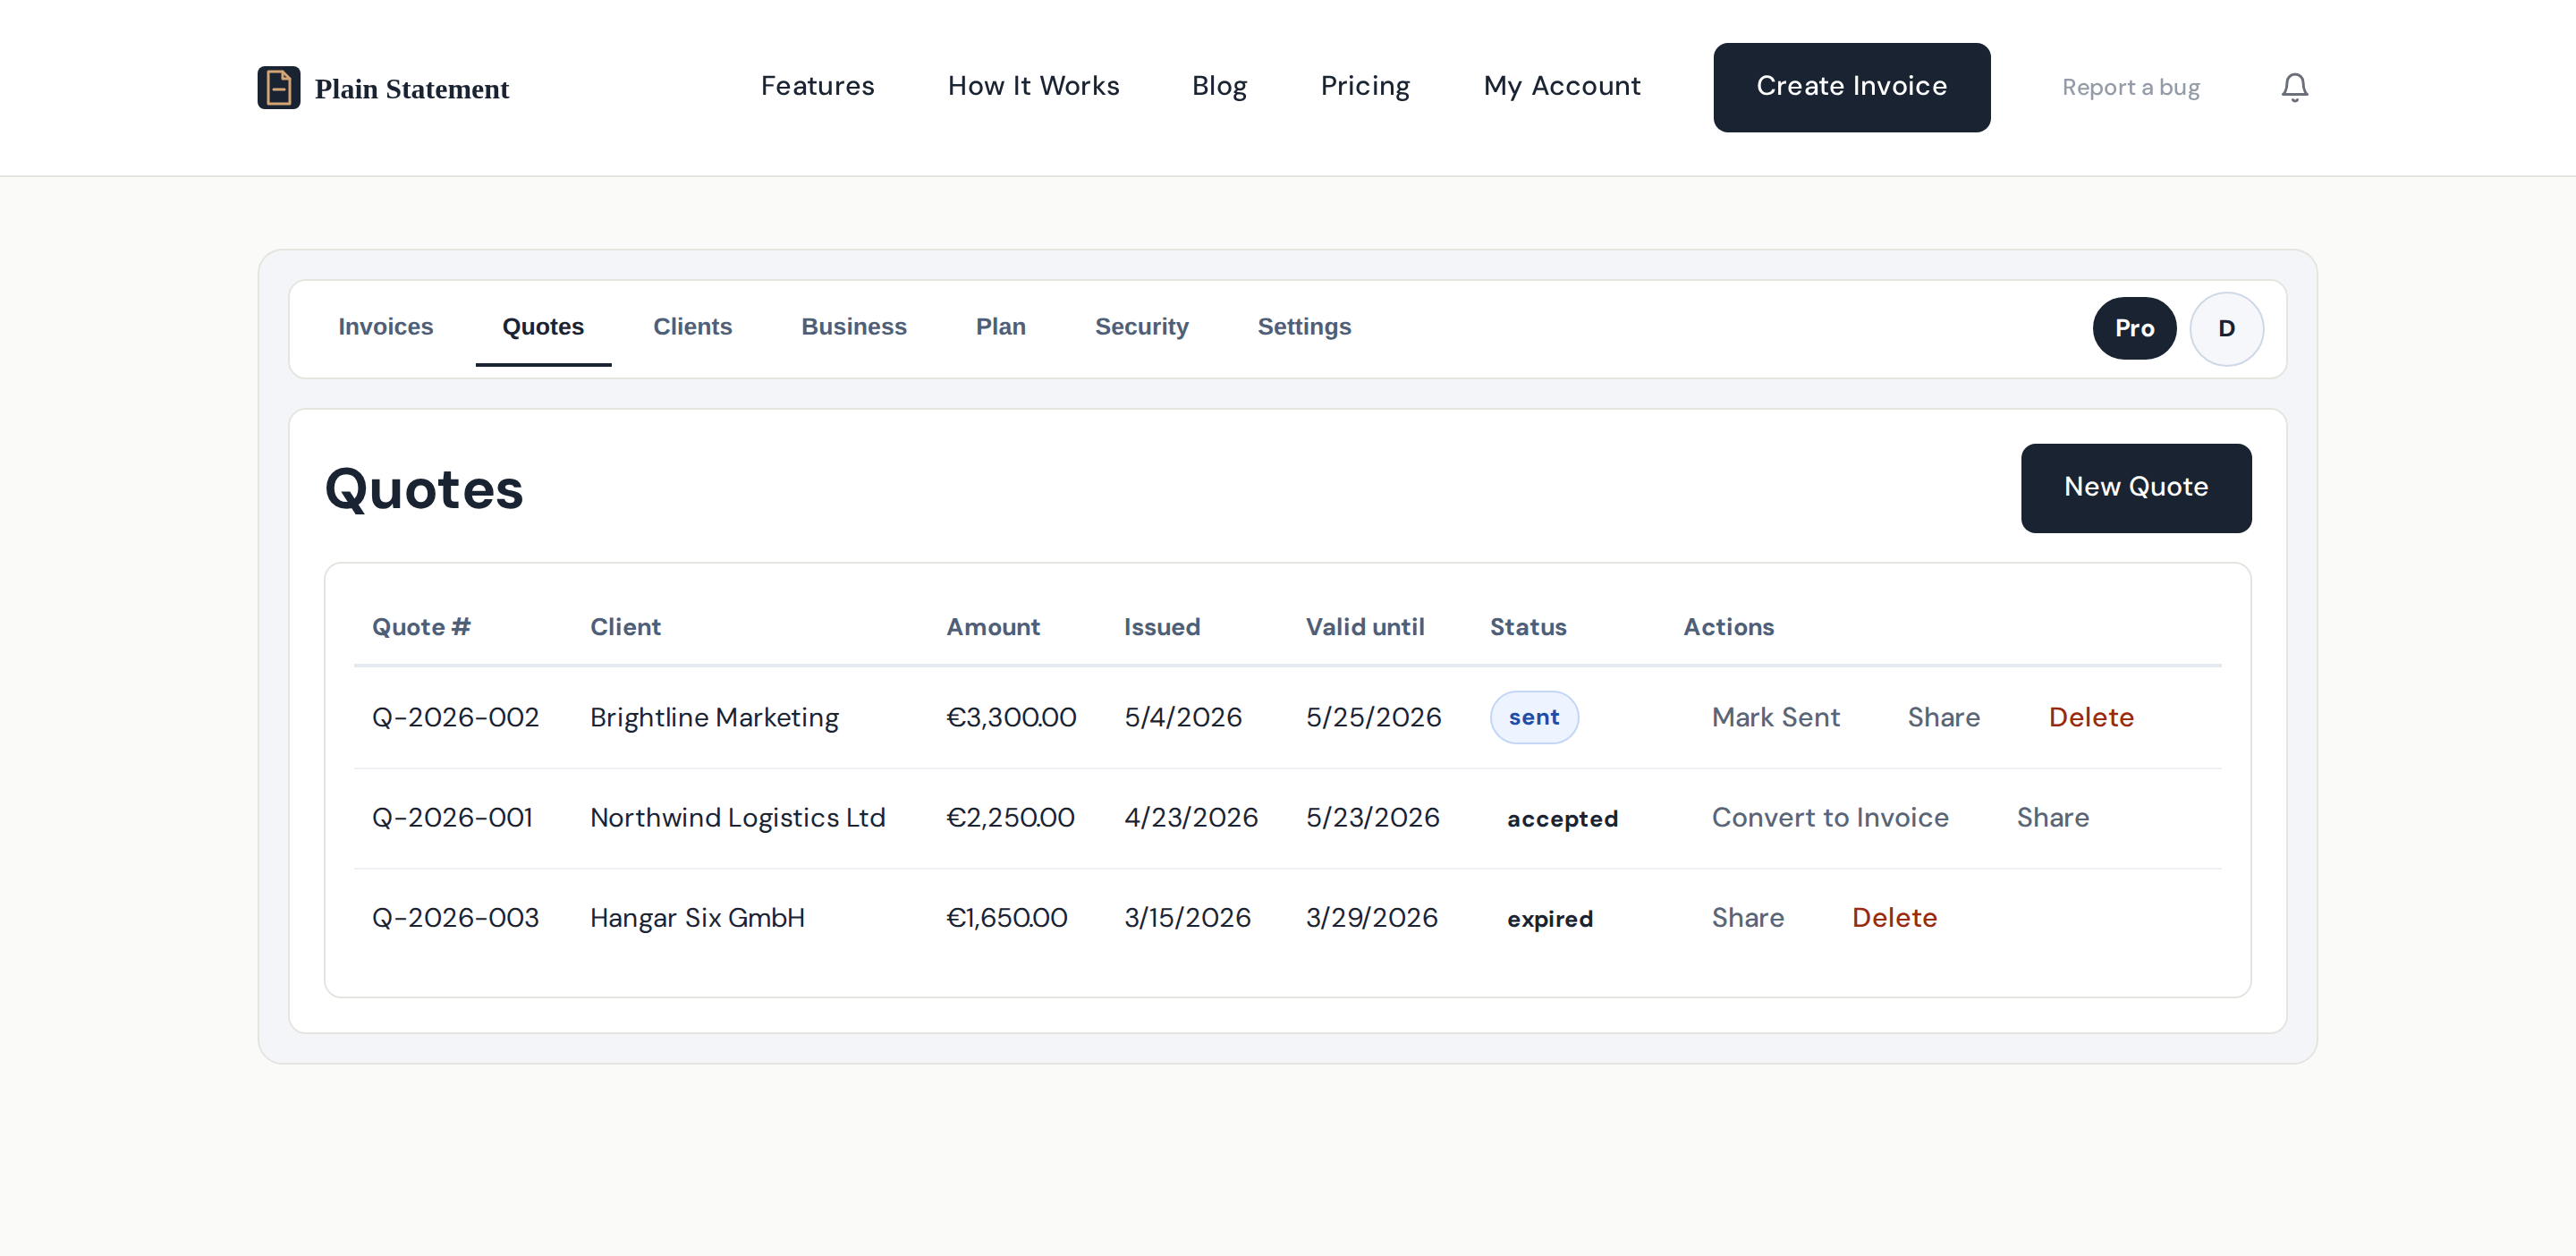View the Pricing page

1365,86
